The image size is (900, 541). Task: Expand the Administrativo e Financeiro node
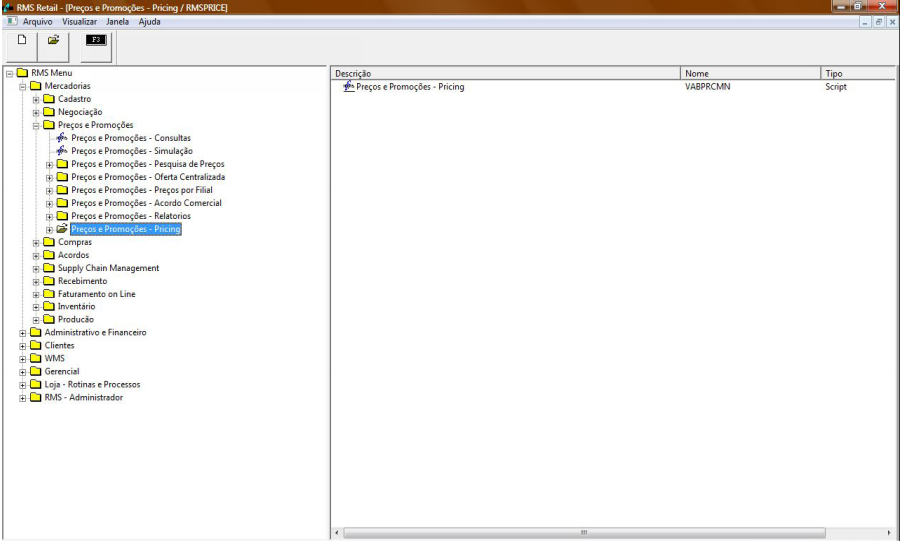[x=22, y=333]
